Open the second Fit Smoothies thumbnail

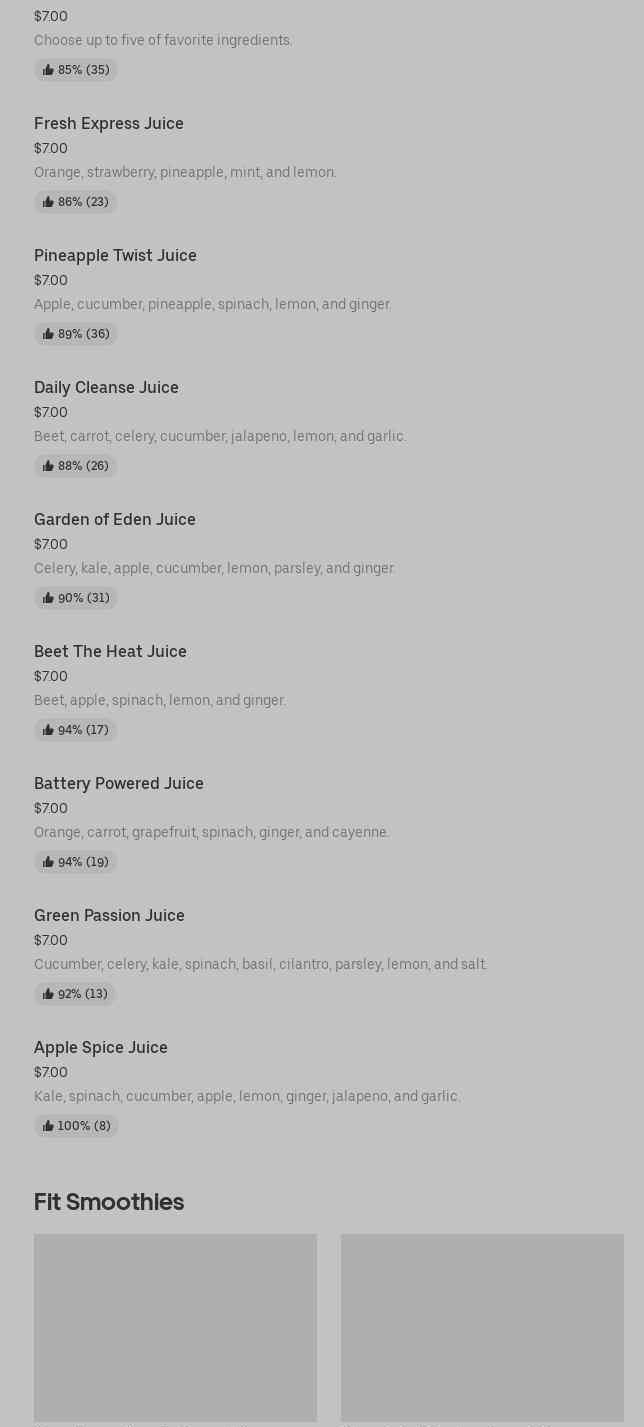tap(482, 1327)
